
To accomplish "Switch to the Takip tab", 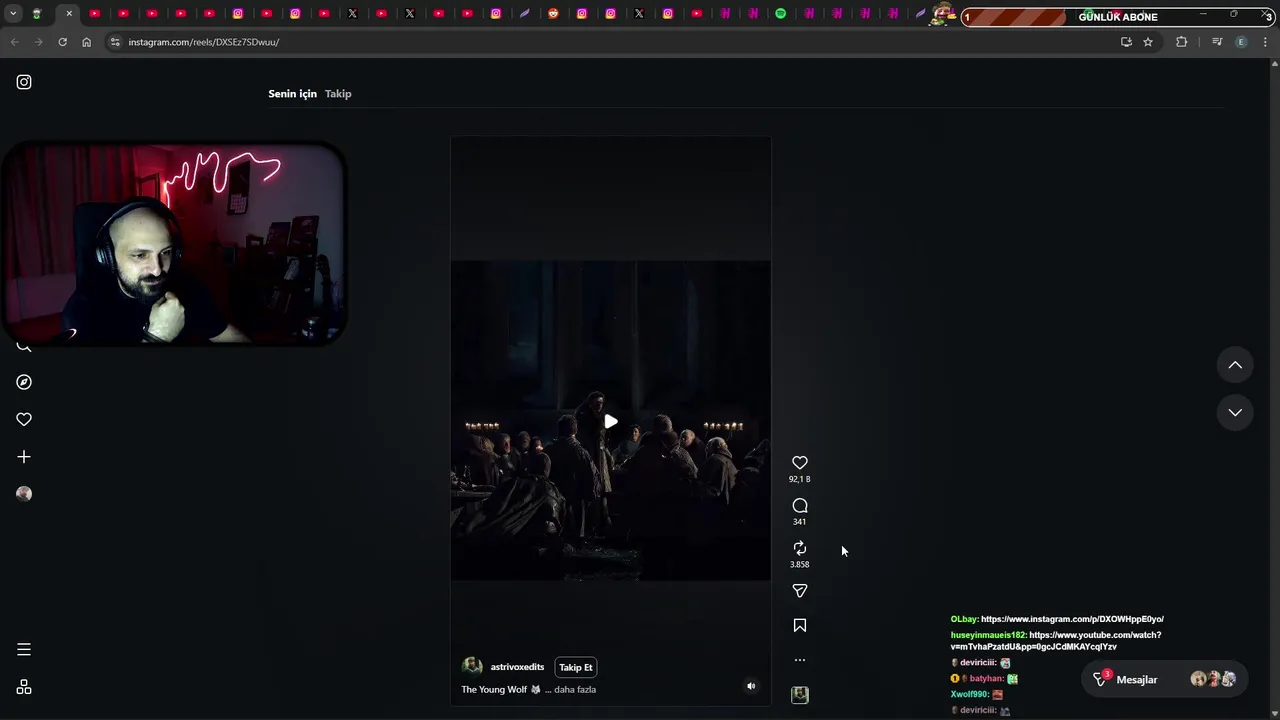I will [338, 94].
